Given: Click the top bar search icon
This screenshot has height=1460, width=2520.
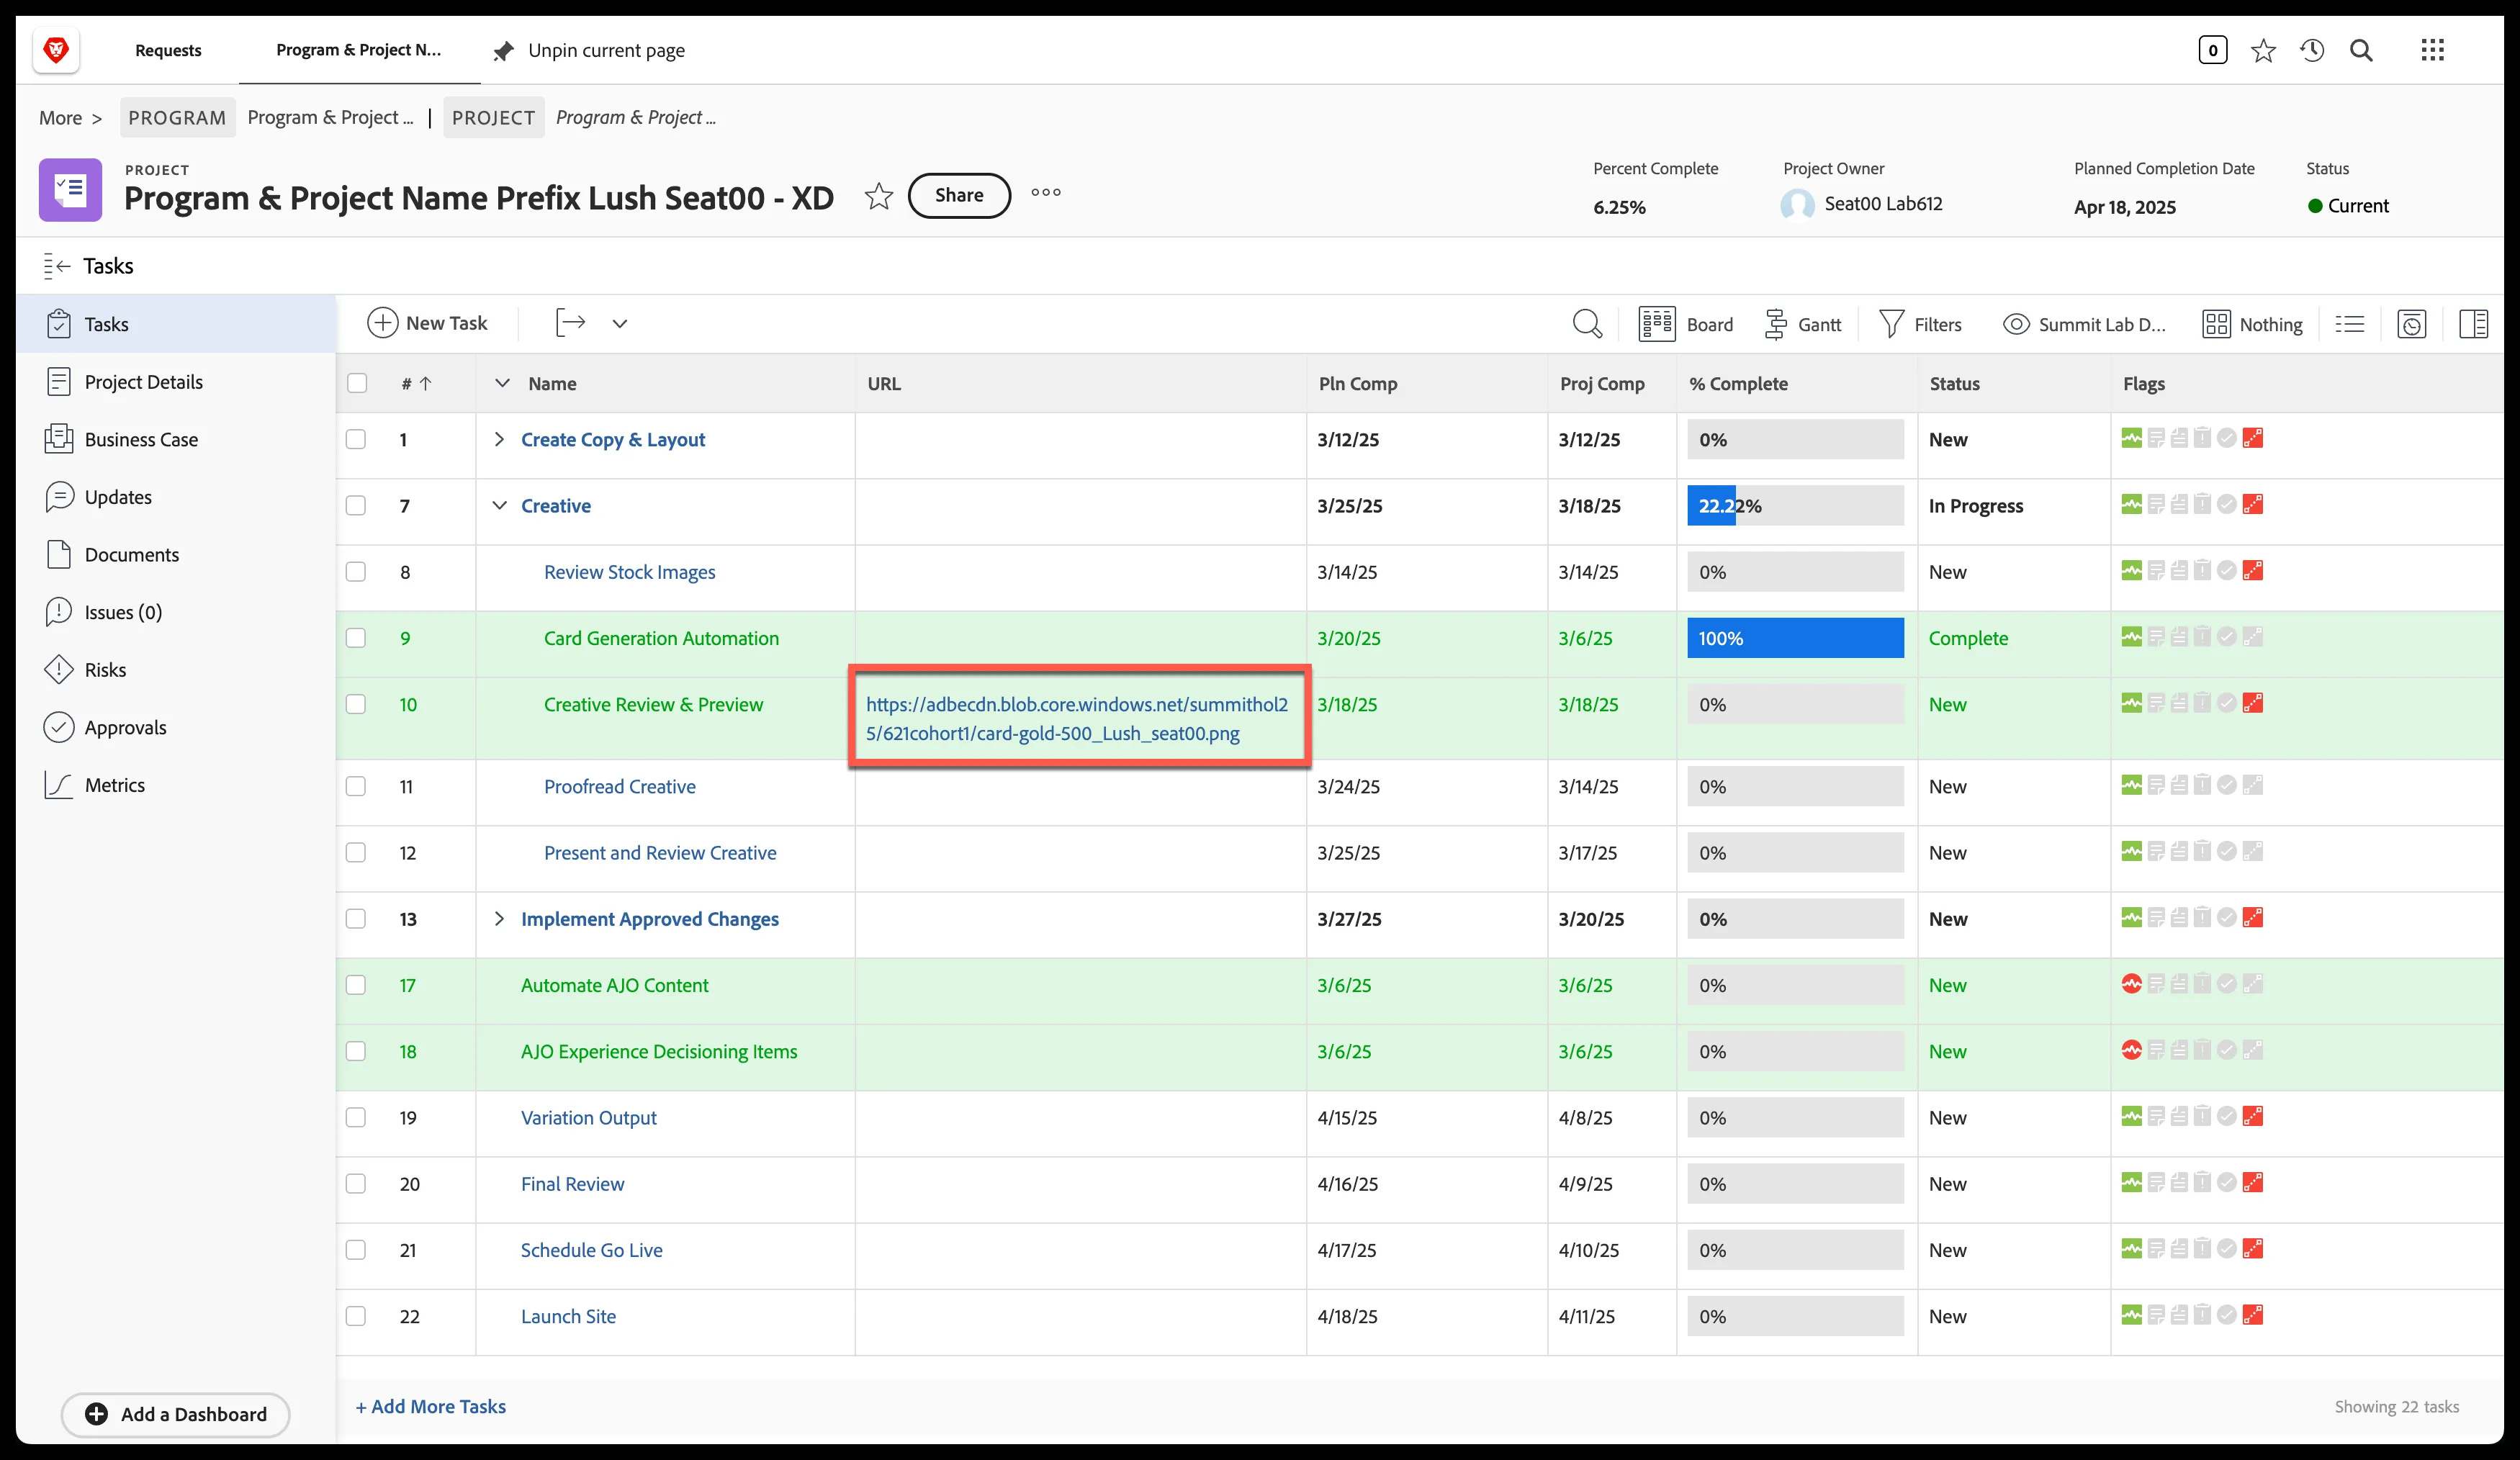Looking at the screenshot, I should pos(2361,50).
